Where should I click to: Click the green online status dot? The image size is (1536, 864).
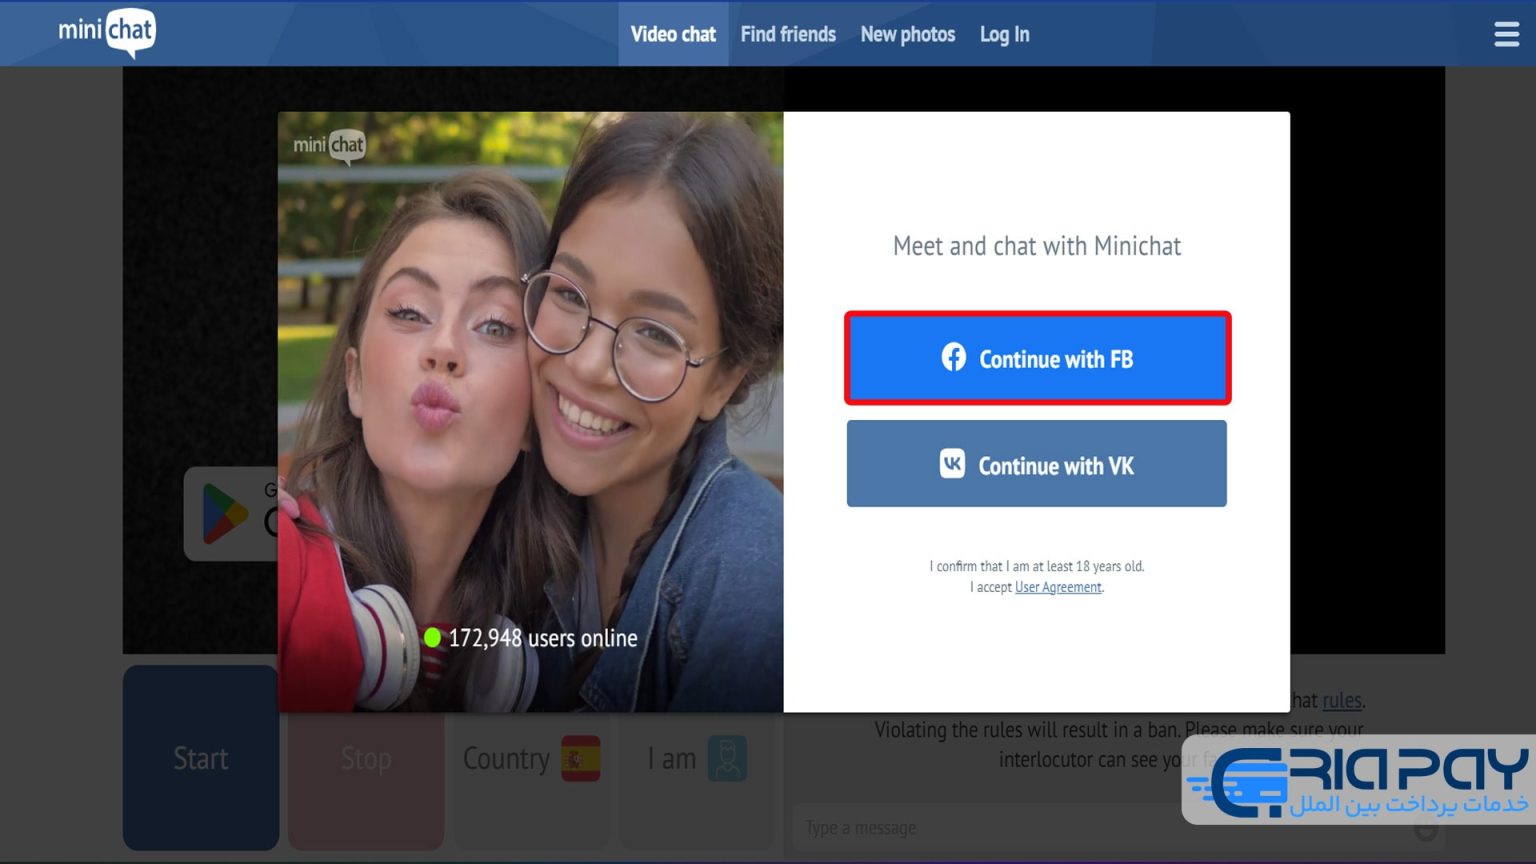pos(432,638)
